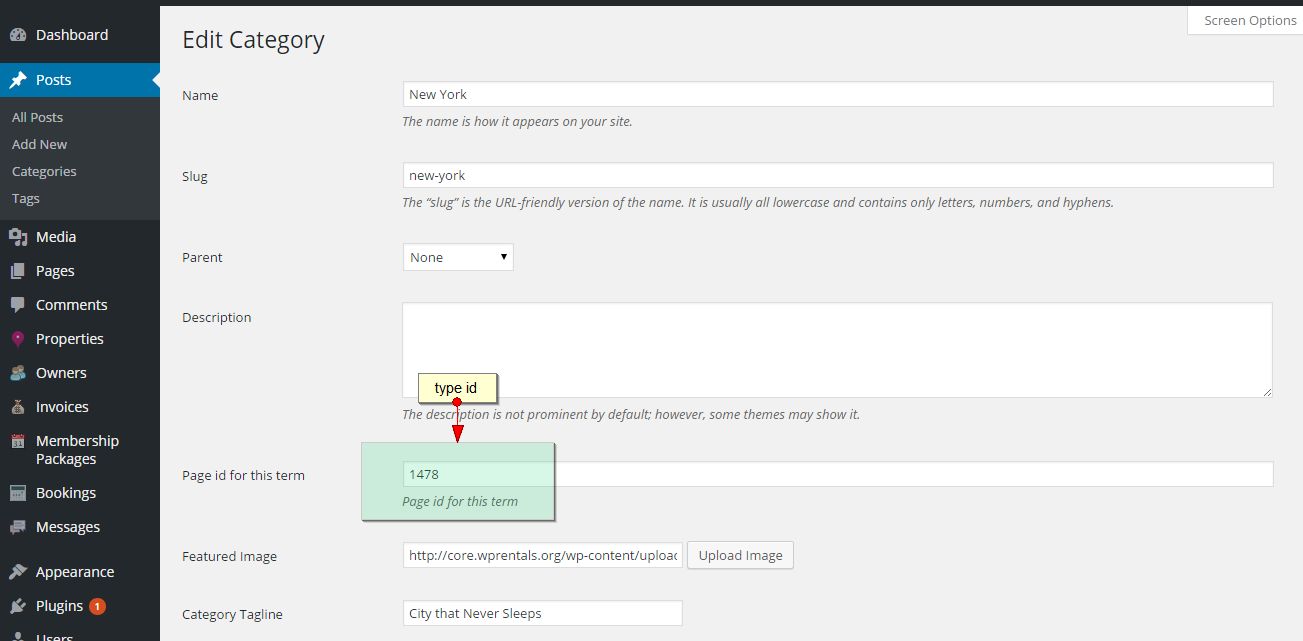Click the hint about name on your site

click(x=517, y=121)
